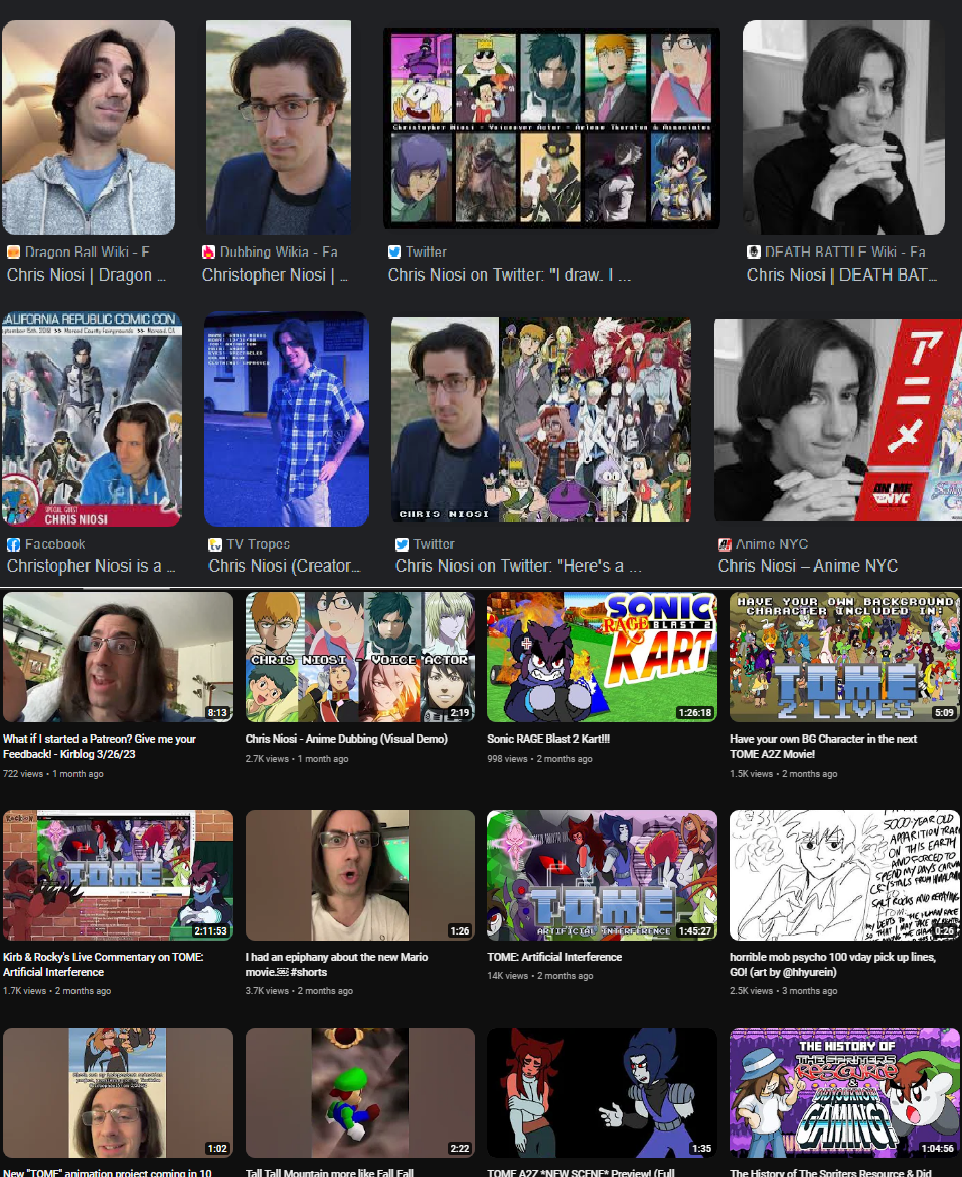Screen dimensions: 962x1177
Task: Click Twitter bird icon above "I draw" result
Action: point(395,252)
